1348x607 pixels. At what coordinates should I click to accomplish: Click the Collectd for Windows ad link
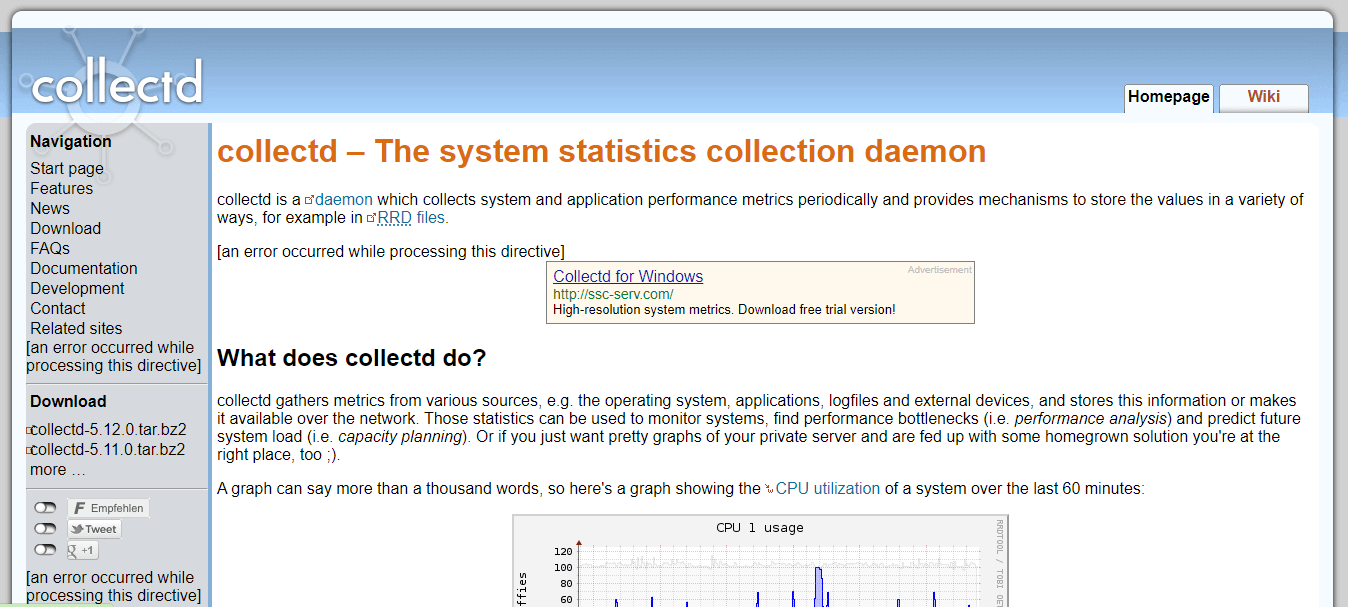point(627,277)
